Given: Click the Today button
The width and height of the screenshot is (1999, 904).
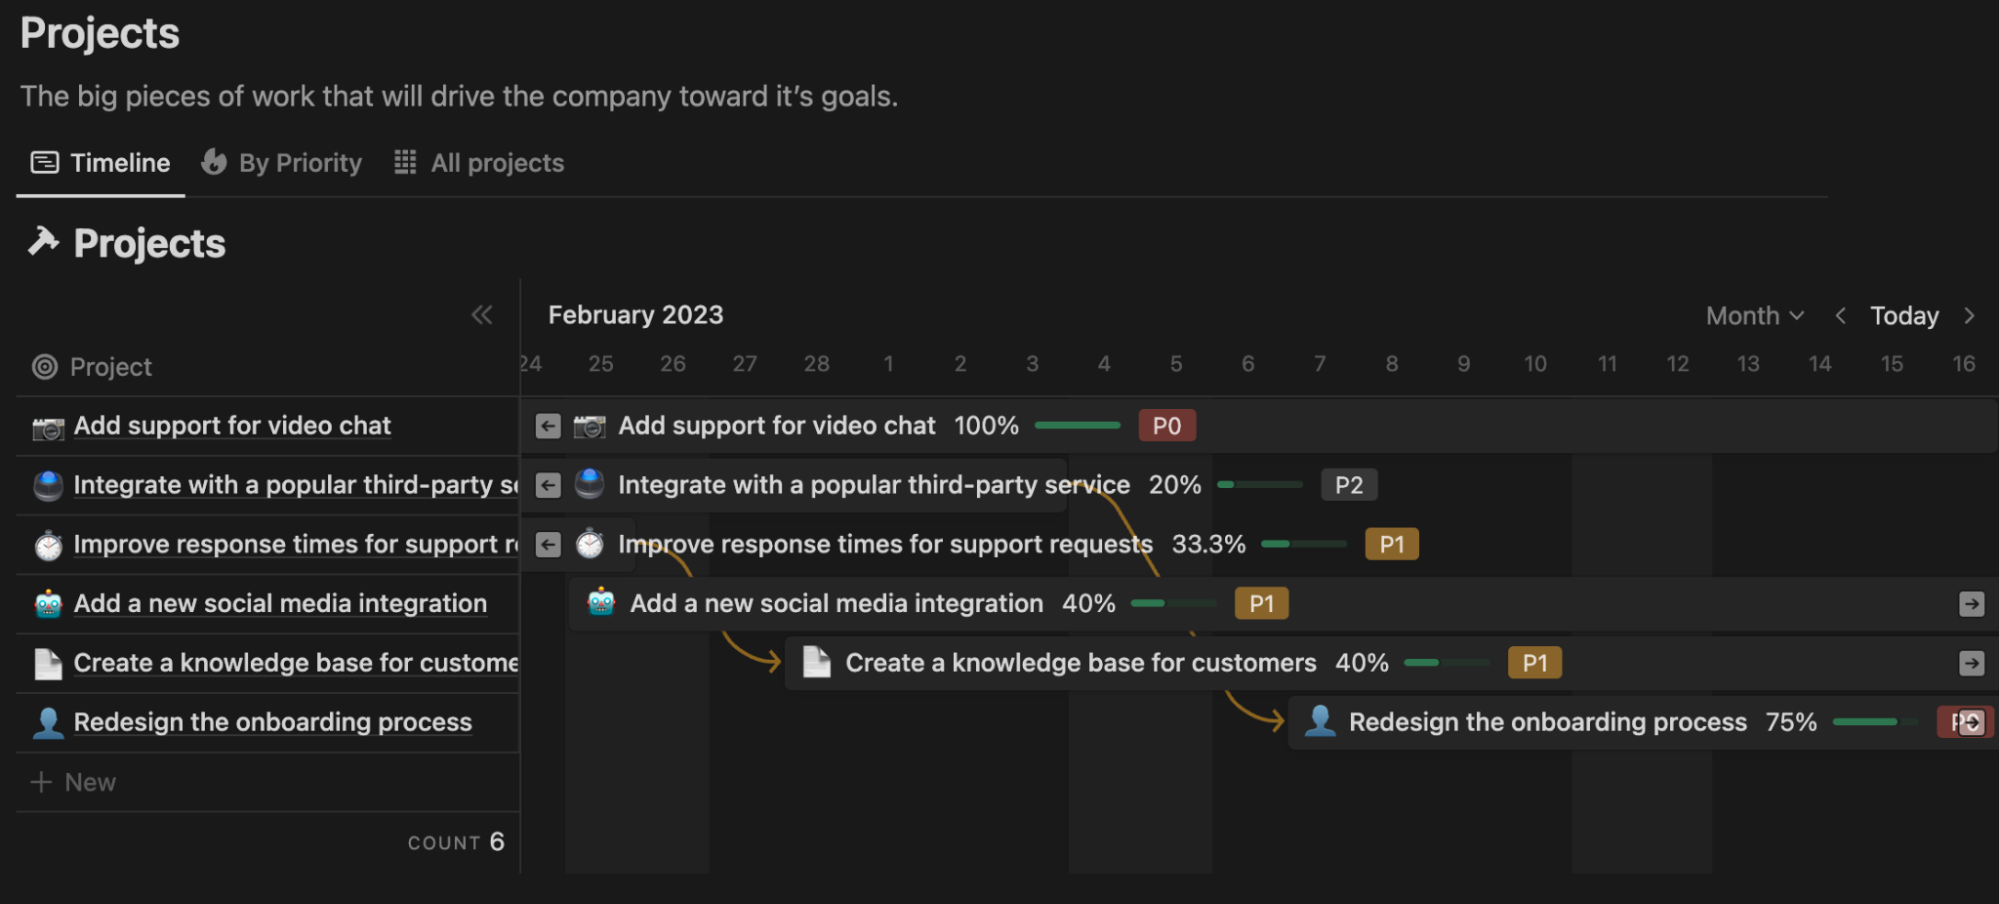Looking at the screenshot, I should (x=1903, y=315).
